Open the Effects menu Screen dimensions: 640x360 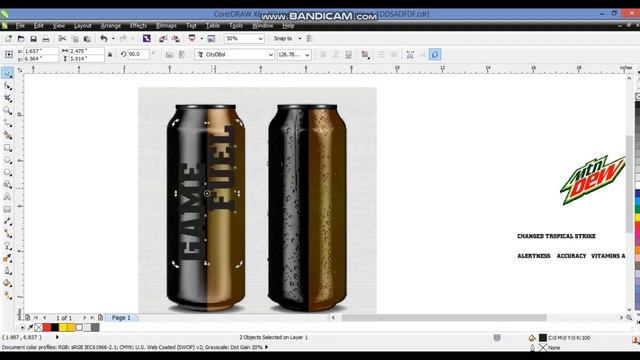(138, 26)
